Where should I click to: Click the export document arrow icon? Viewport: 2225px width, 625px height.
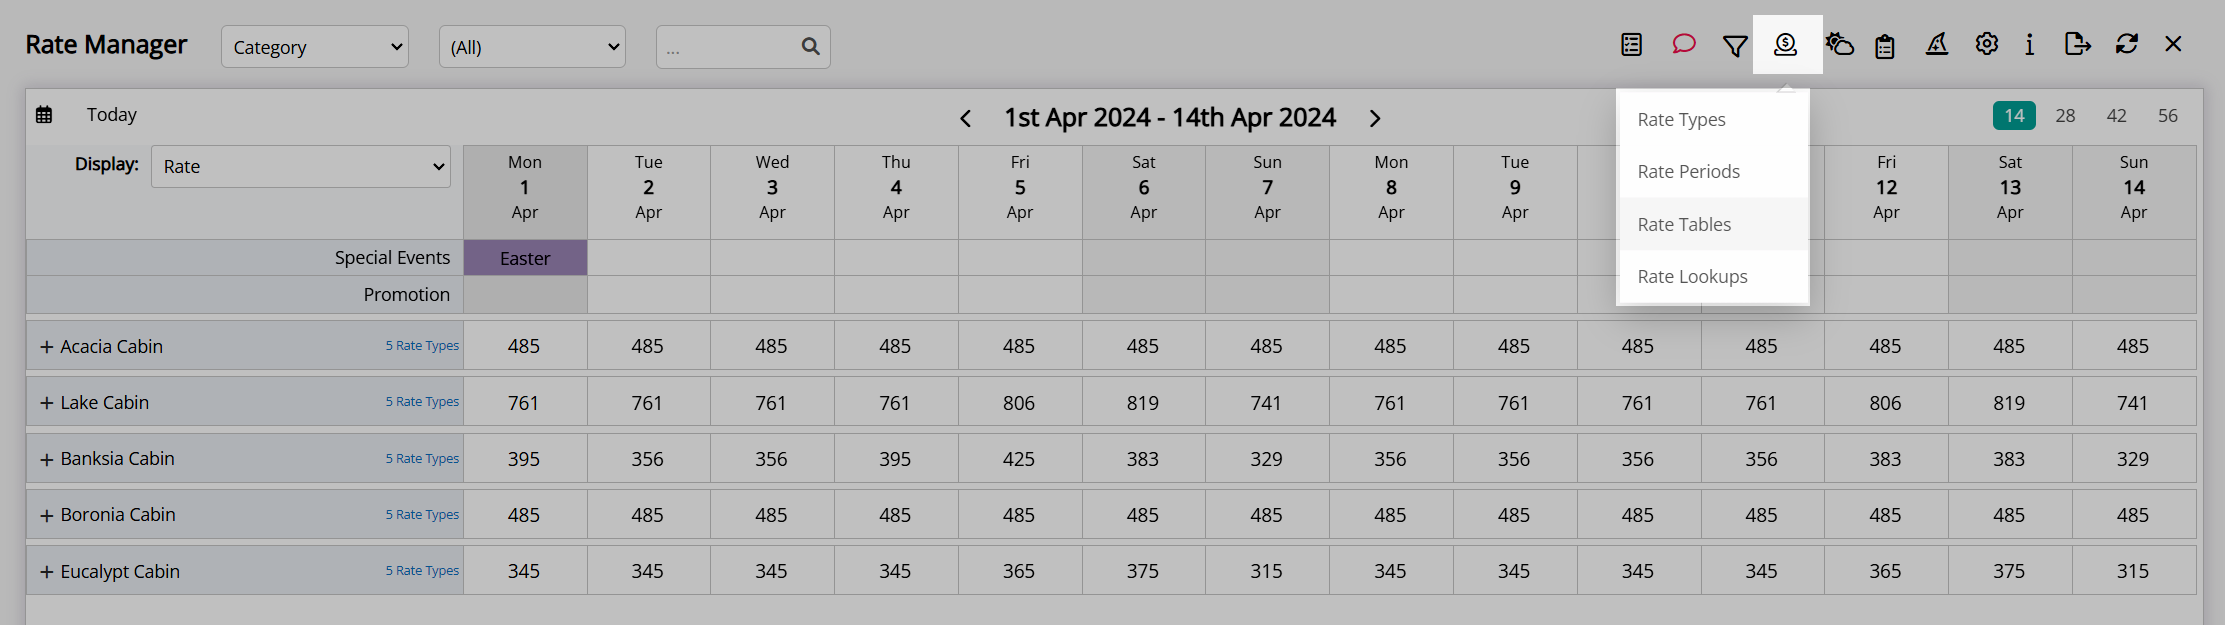tap(2077, 44)
